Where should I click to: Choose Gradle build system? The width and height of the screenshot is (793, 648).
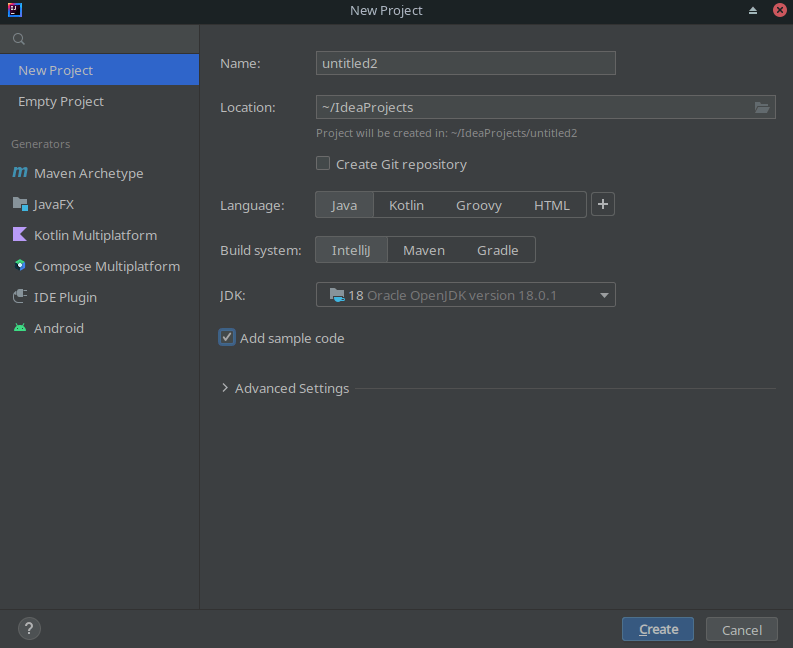pyautogui.click(x=498, y=250)
